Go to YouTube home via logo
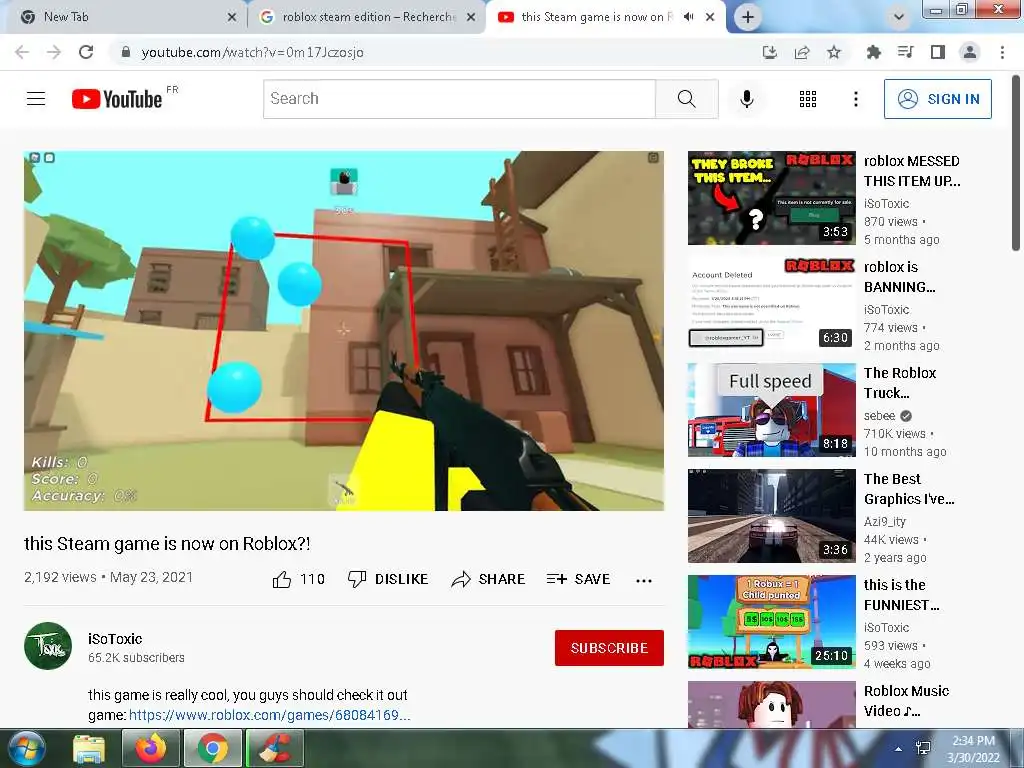 point(118,99)
